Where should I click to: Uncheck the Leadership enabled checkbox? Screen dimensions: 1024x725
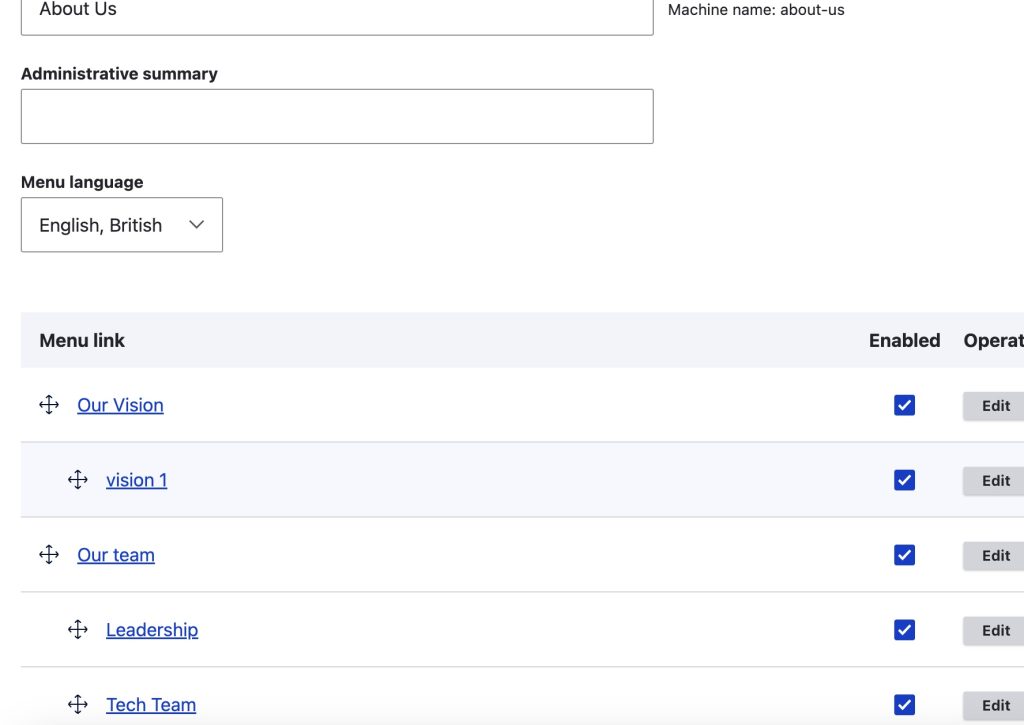tap(904, 630)
